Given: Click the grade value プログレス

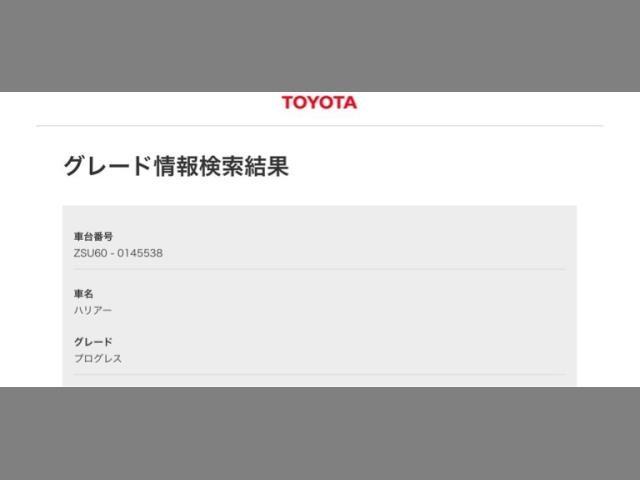Looking at the screenshot, I should coord(98,358).
